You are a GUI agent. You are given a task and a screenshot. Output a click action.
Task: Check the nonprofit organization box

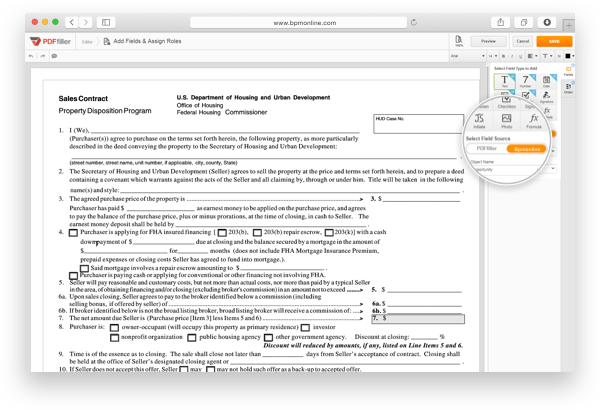[x=114, y=338]
